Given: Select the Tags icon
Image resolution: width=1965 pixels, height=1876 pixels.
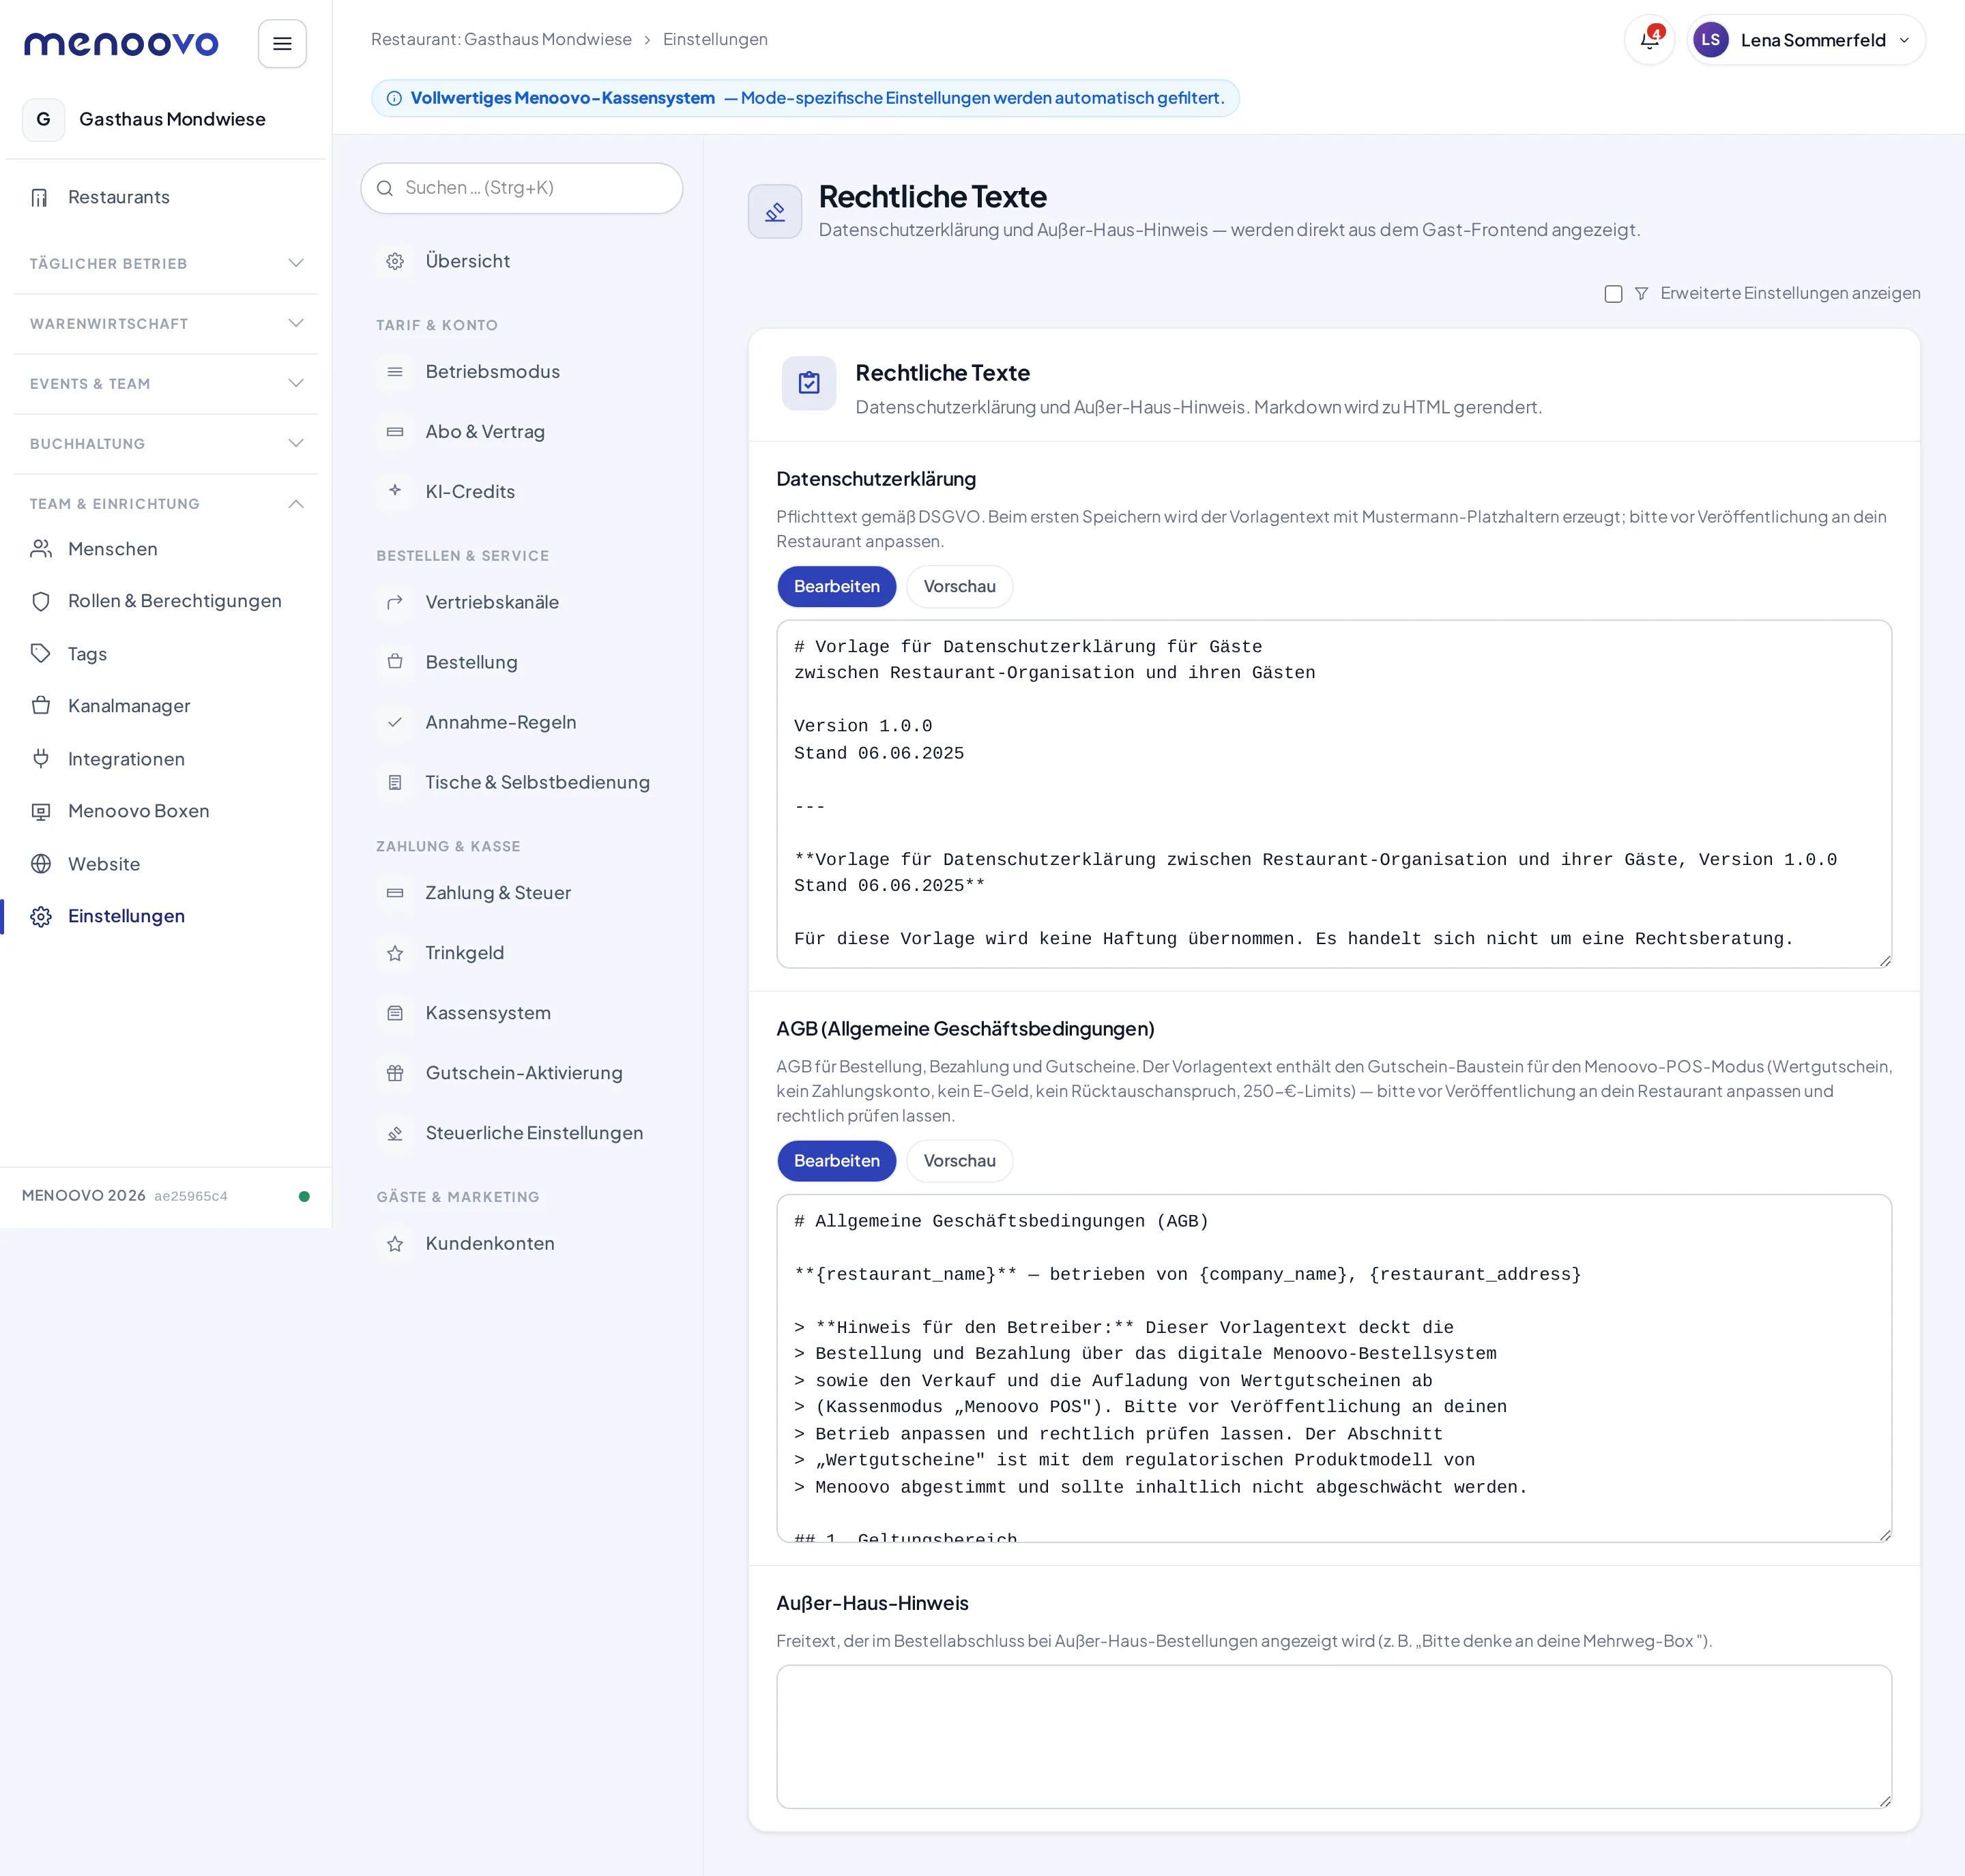Looking at the screenshot, I should (x=41, y=654).
